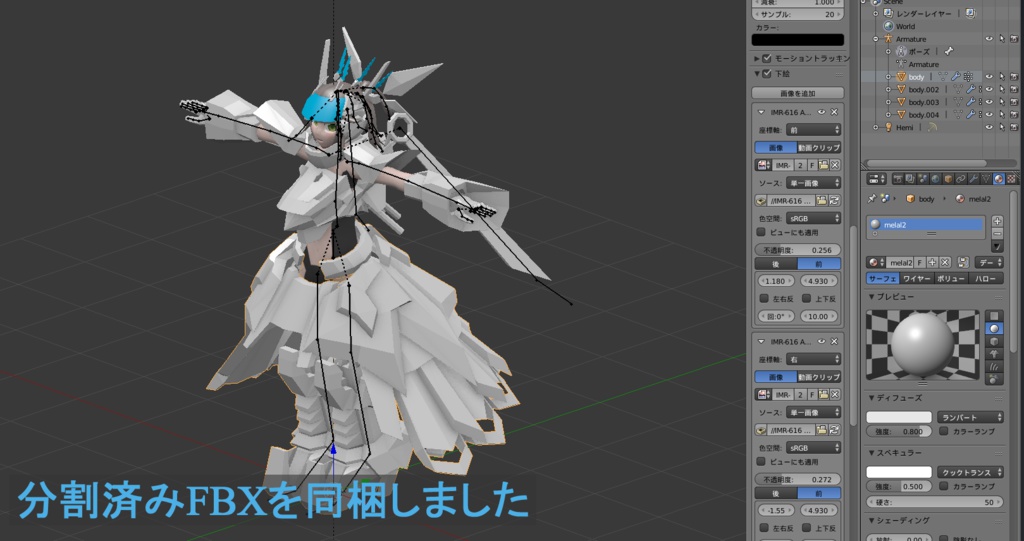Open the second 座標軸 dropdown set to 右
The height and width of the screenshot is (541, 1024).
click(813, 359)
